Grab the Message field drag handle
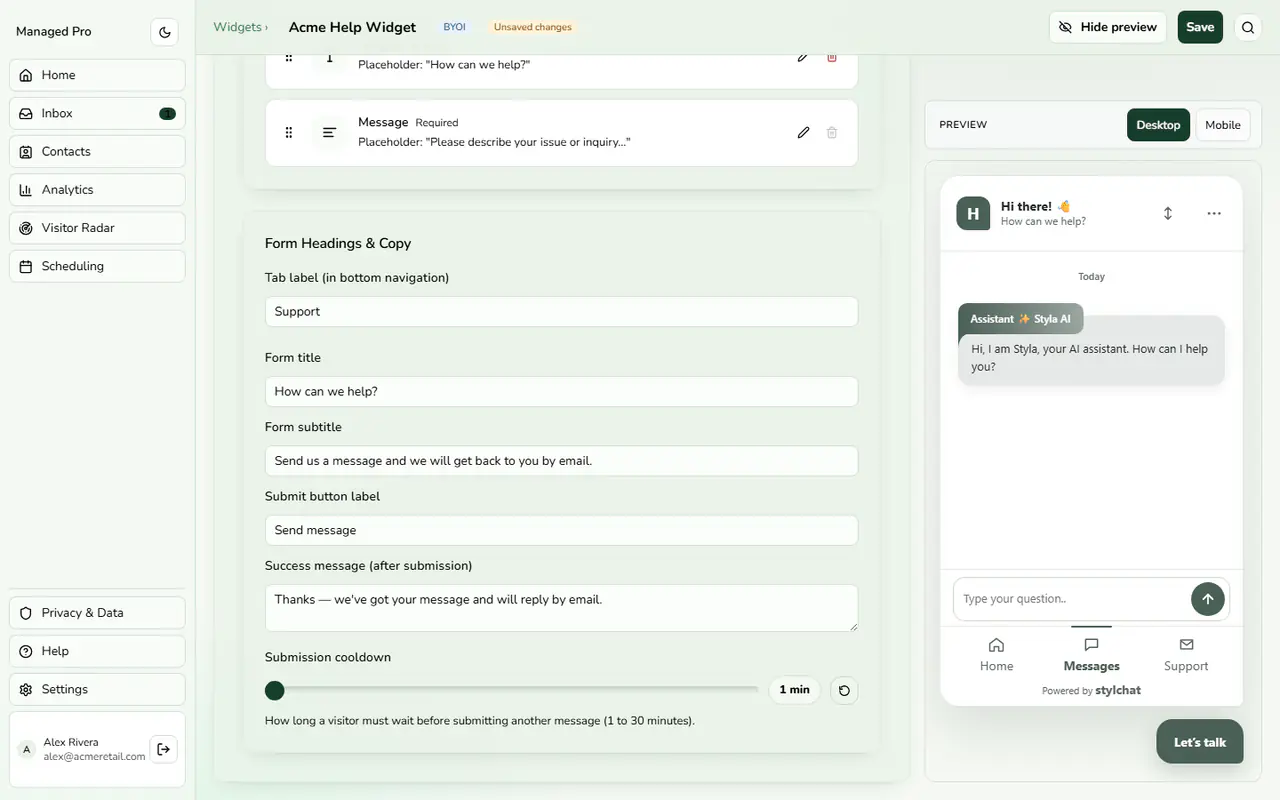This screenshot has width=1280, height=800. pyautogui.click(x=289, y=132)
